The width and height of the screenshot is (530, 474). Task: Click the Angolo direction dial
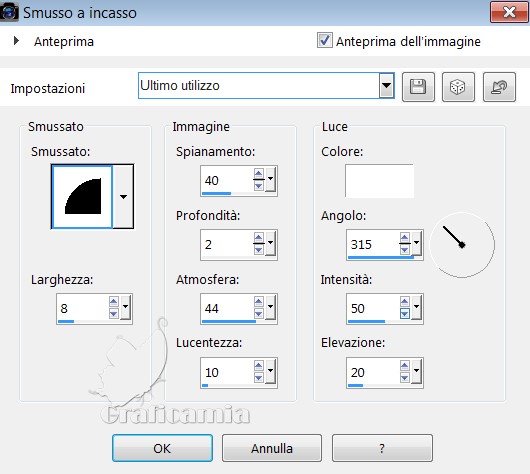pyautogui.click(x=462, y=245)
